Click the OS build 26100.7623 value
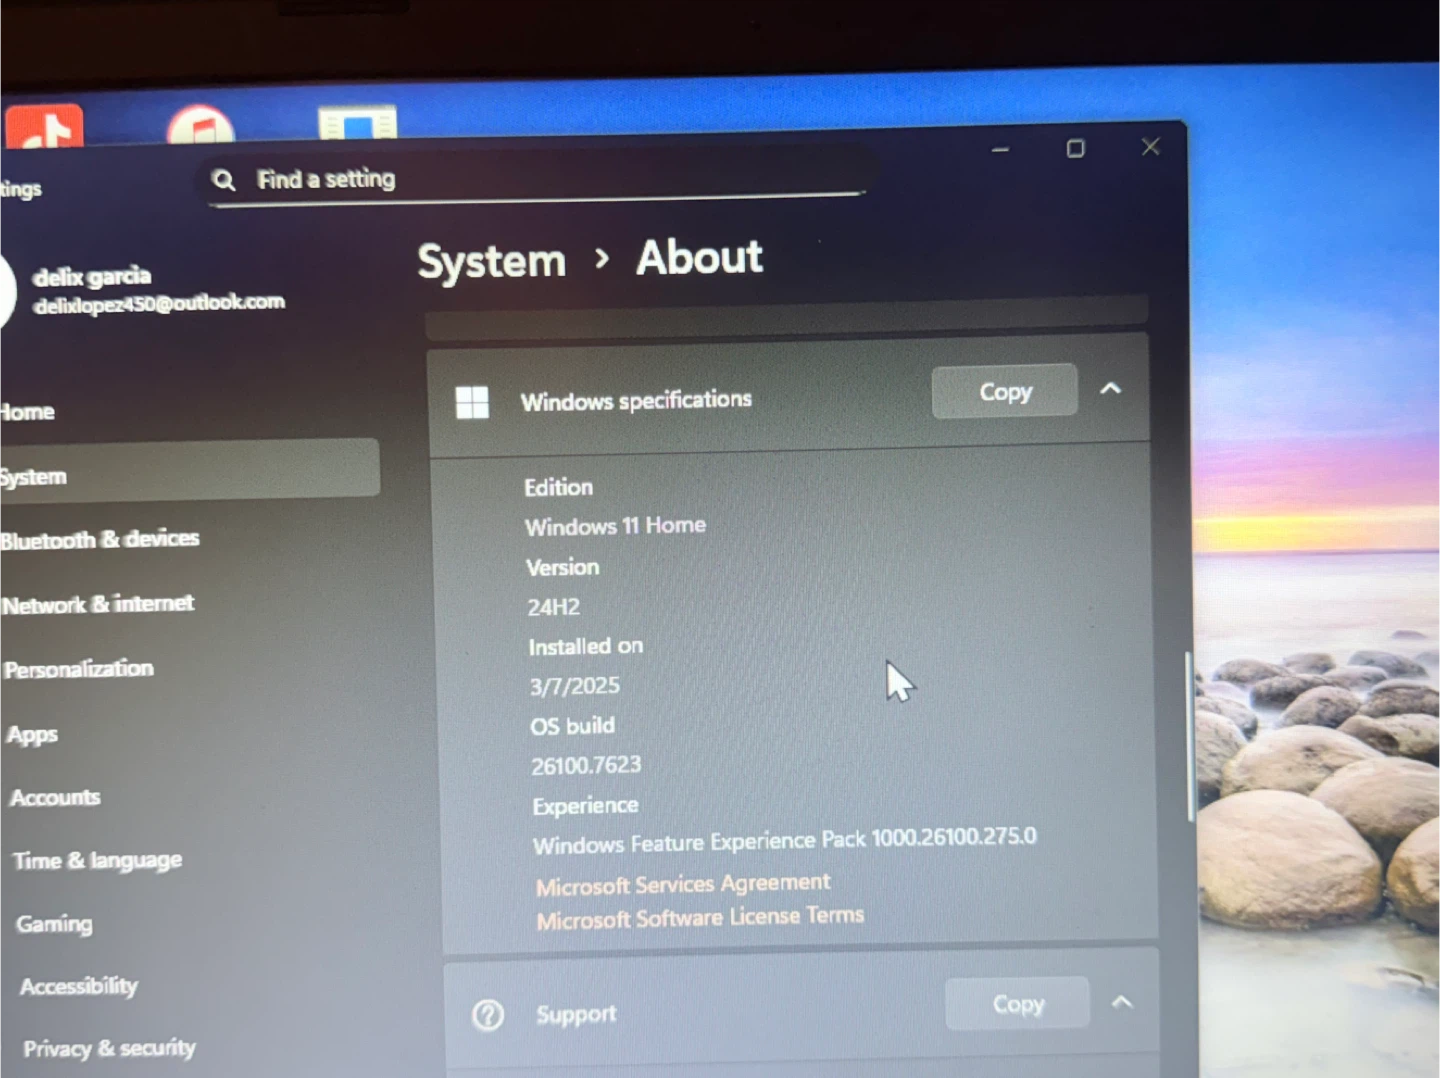Image resolution: width=1440 pixels, height=1078 pixels. (x=586, y=766)
